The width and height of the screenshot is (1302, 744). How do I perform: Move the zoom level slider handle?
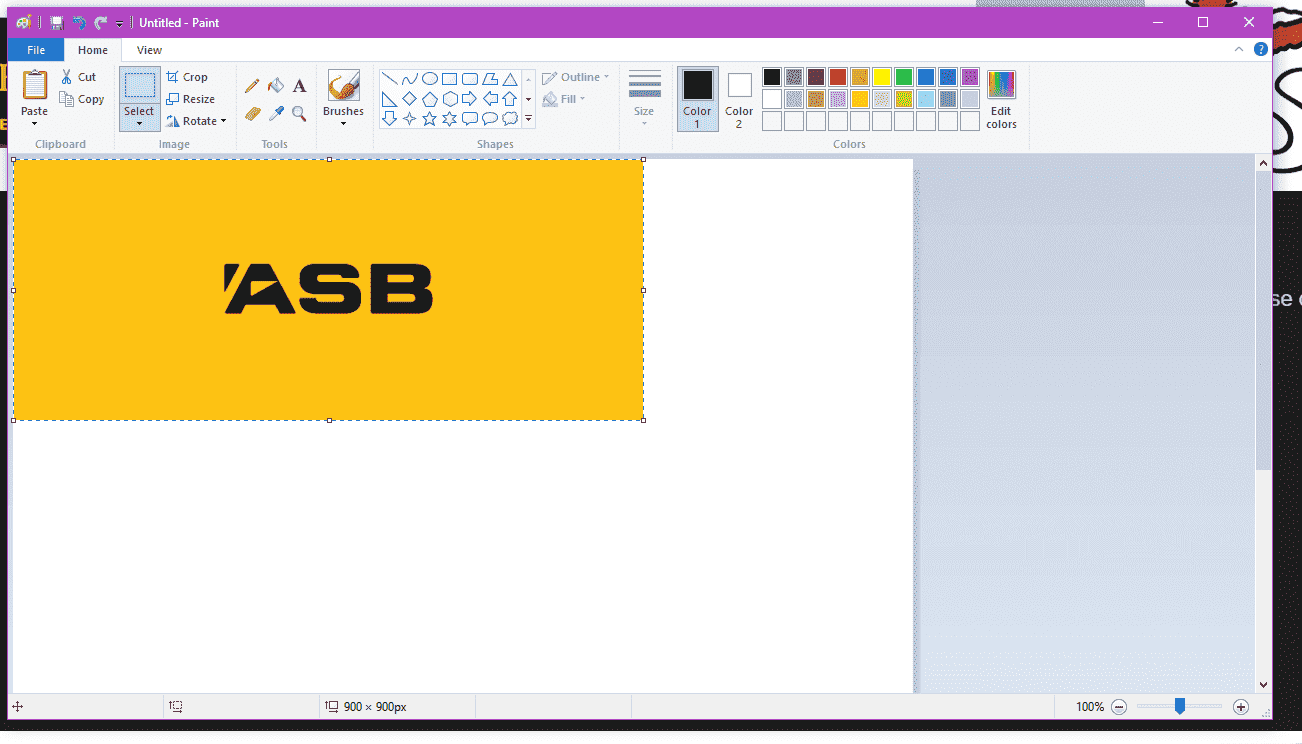[x=1180, y=706]
